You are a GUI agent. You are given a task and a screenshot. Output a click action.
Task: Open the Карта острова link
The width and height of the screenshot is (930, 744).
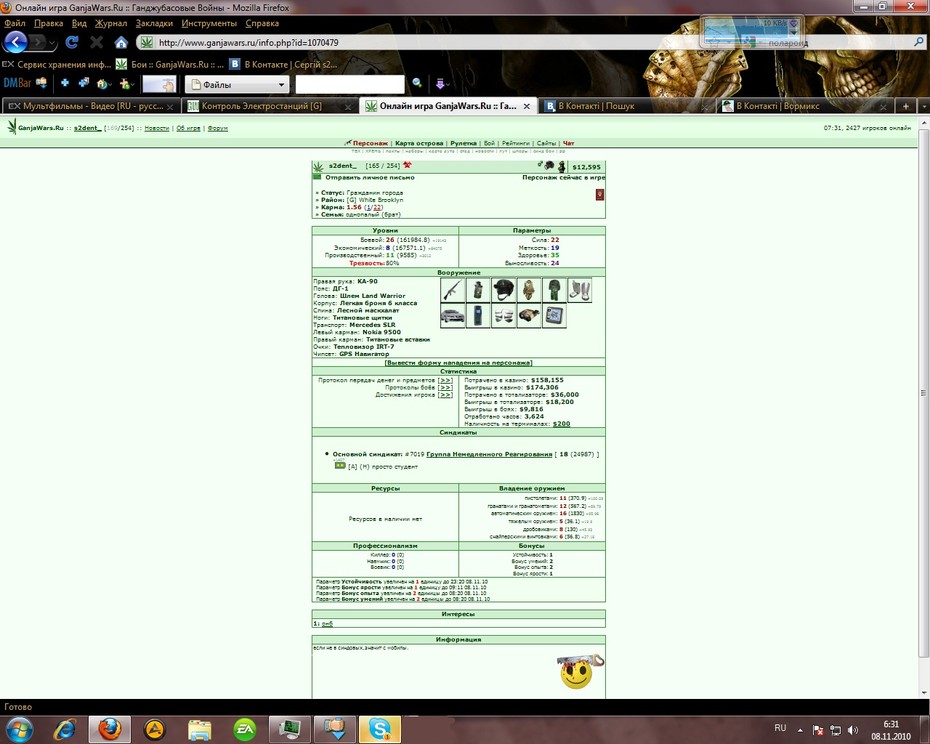click(419, 143)
